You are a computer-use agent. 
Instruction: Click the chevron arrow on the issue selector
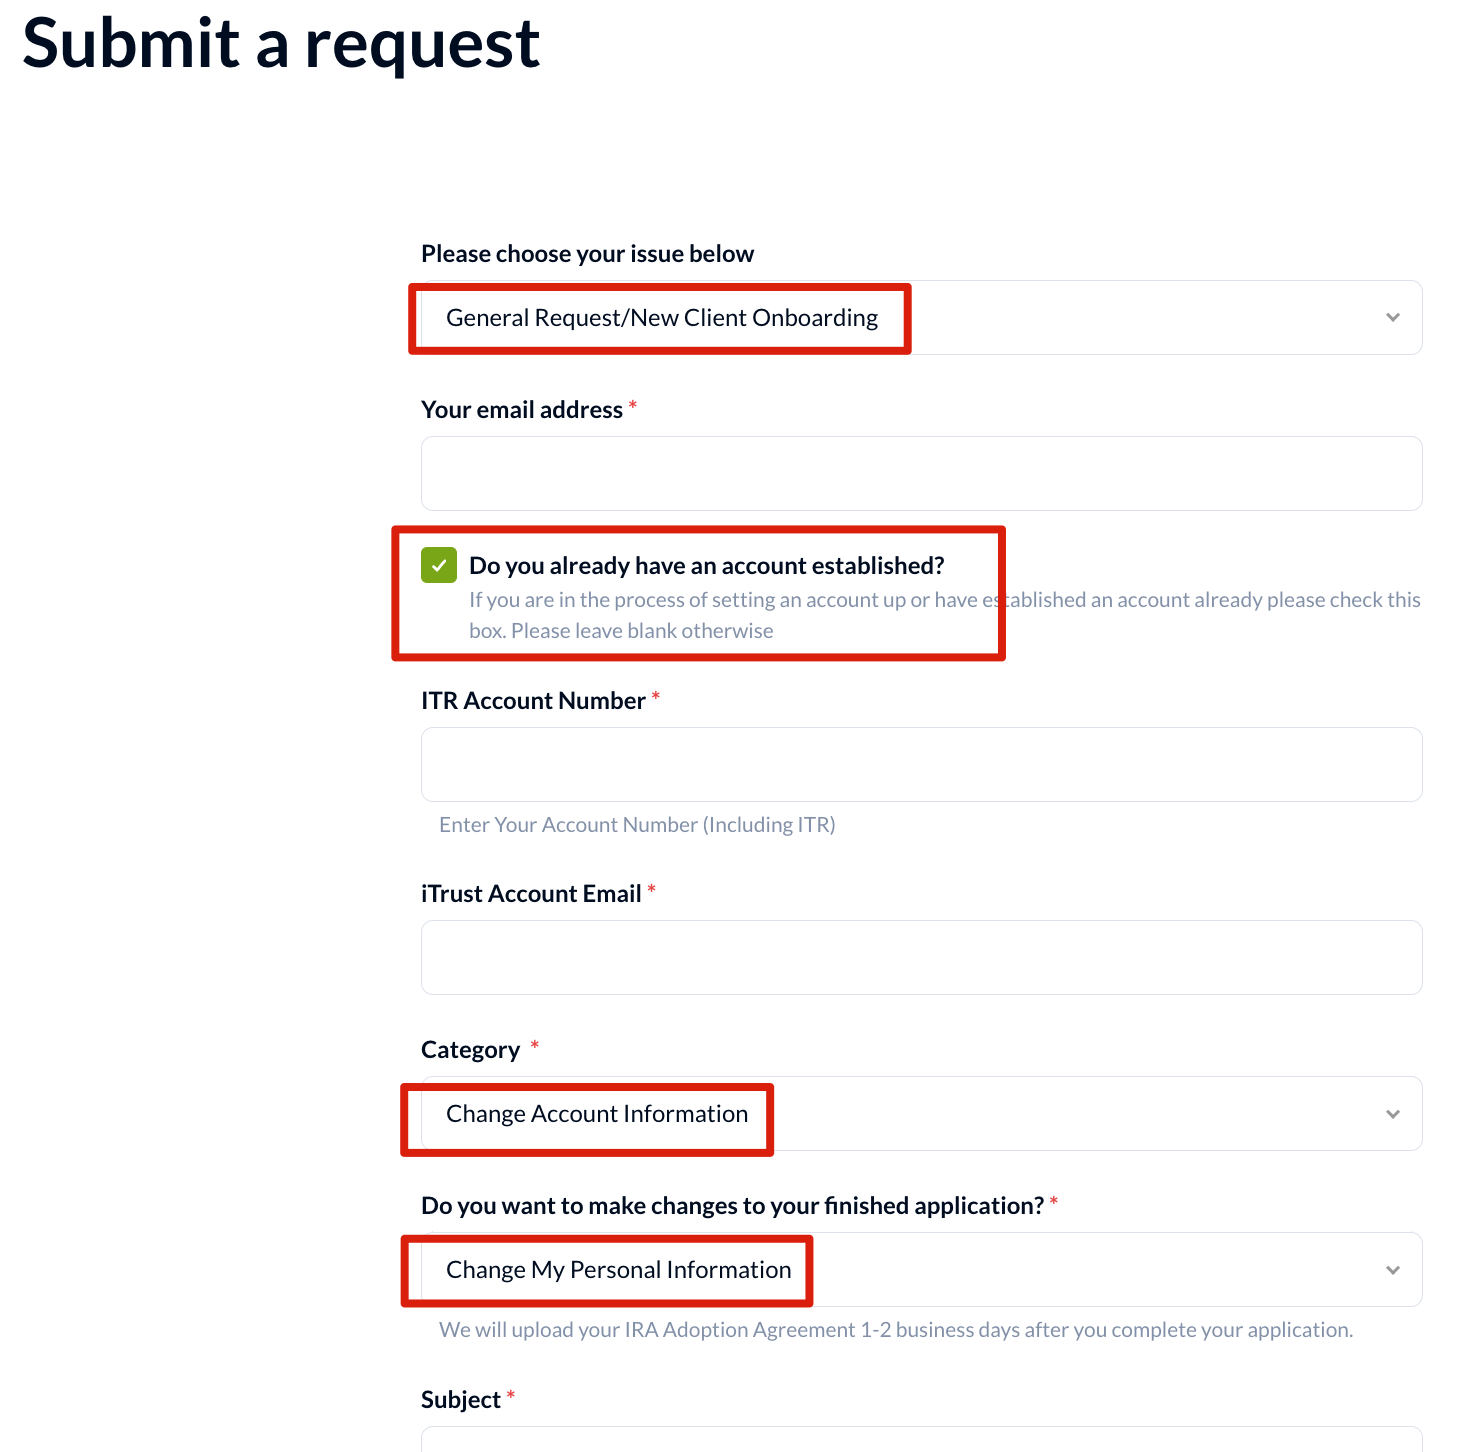(1392, 318)
